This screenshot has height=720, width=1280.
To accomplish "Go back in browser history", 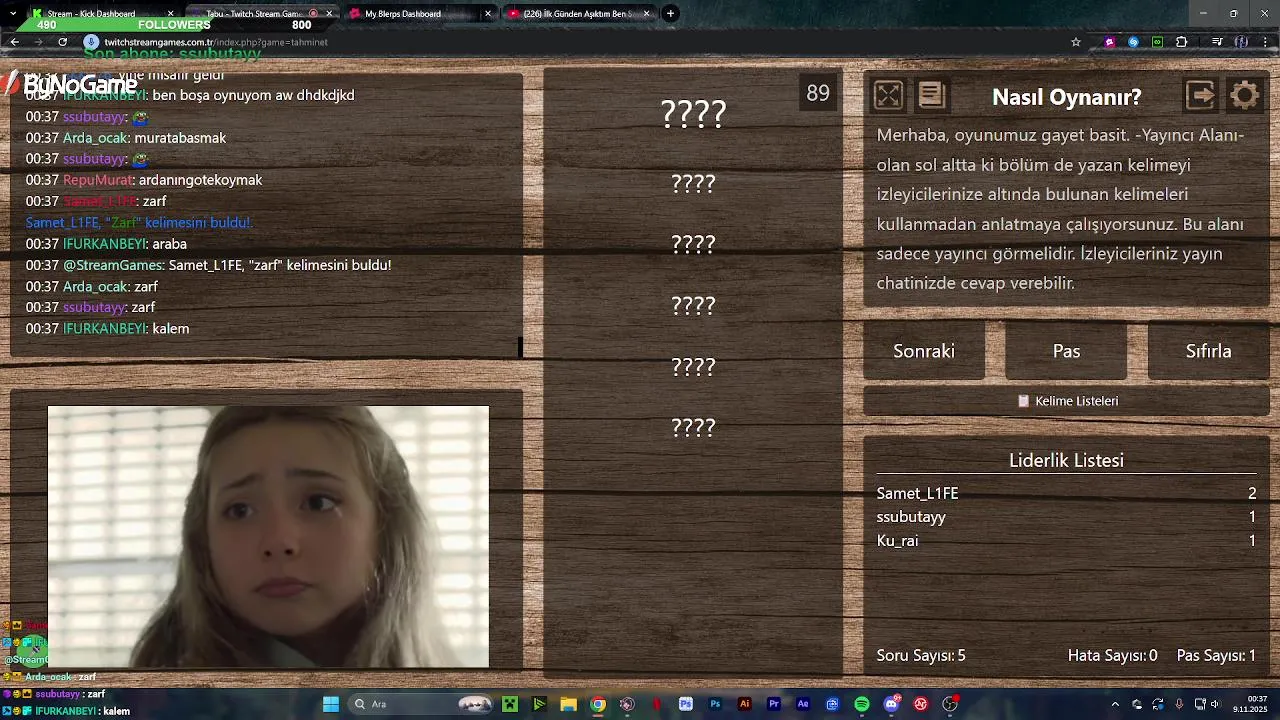I will pyautogui.click(x=14, y=42).
